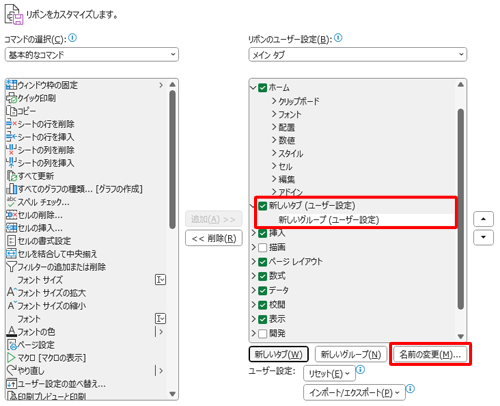The image size is (500, 406).
Task: Click info icon beside コマンドの選択 label
Action: point(72,38)
